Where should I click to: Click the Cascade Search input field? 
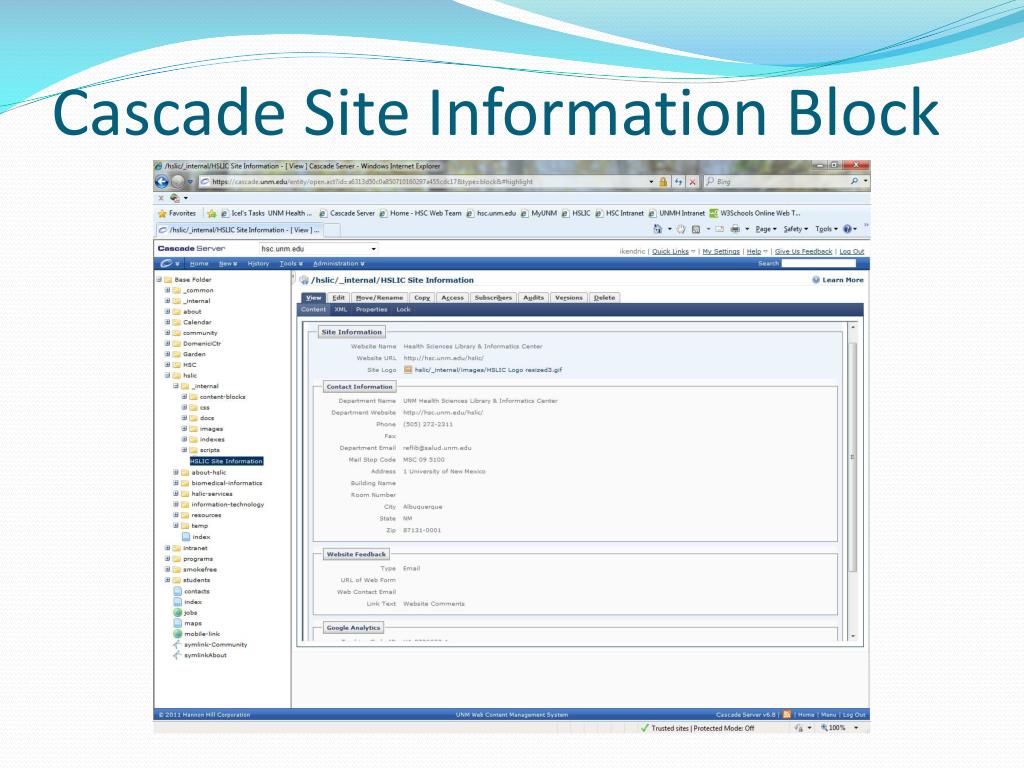[x=818, y=263]
